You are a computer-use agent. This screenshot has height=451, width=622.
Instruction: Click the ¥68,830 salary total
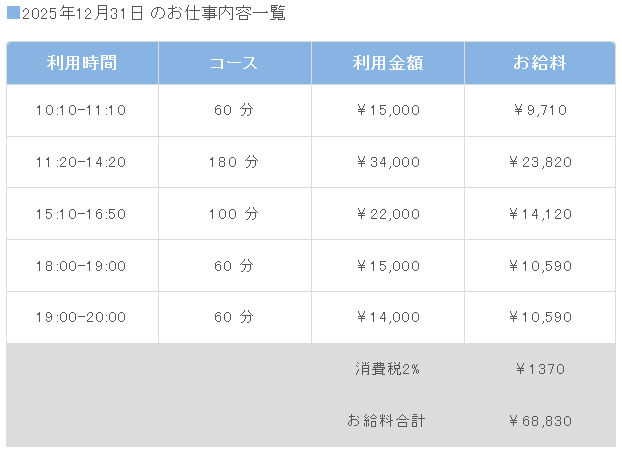pyautogui.click(x=540, y=421)
